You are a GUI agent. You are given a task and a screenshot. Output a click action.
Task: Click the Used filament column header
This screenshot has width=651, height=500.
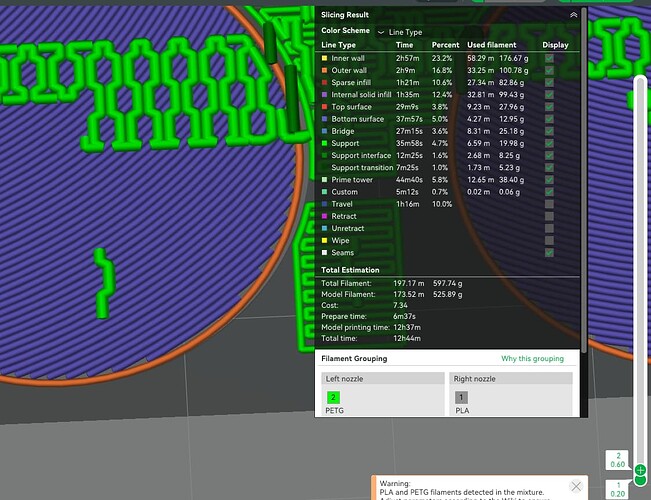492,45
